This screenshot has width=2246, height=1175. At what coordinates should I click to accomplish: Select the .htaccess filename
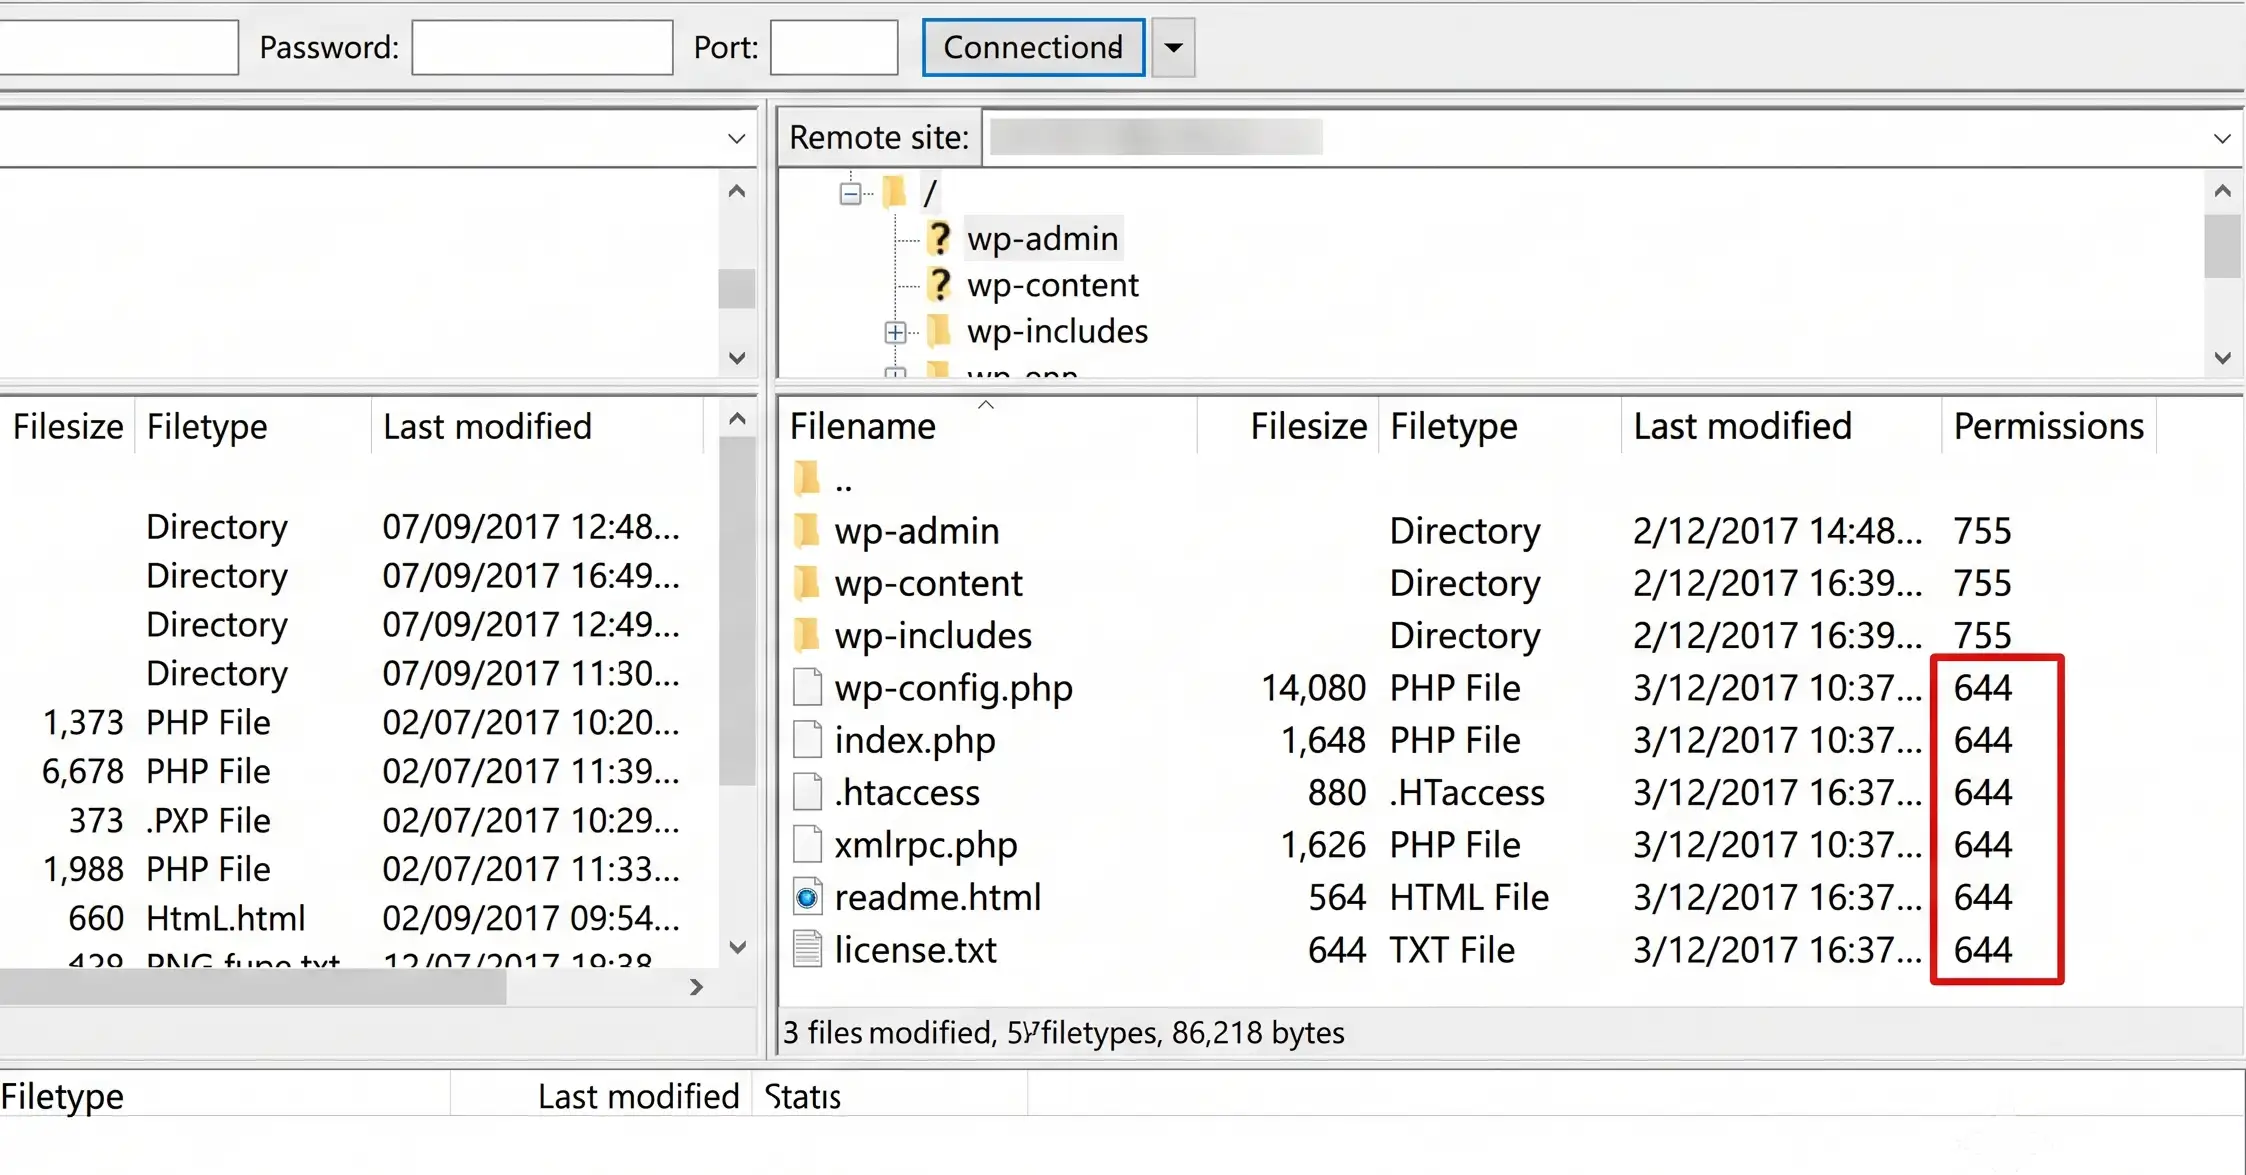[x=907, y=792]
